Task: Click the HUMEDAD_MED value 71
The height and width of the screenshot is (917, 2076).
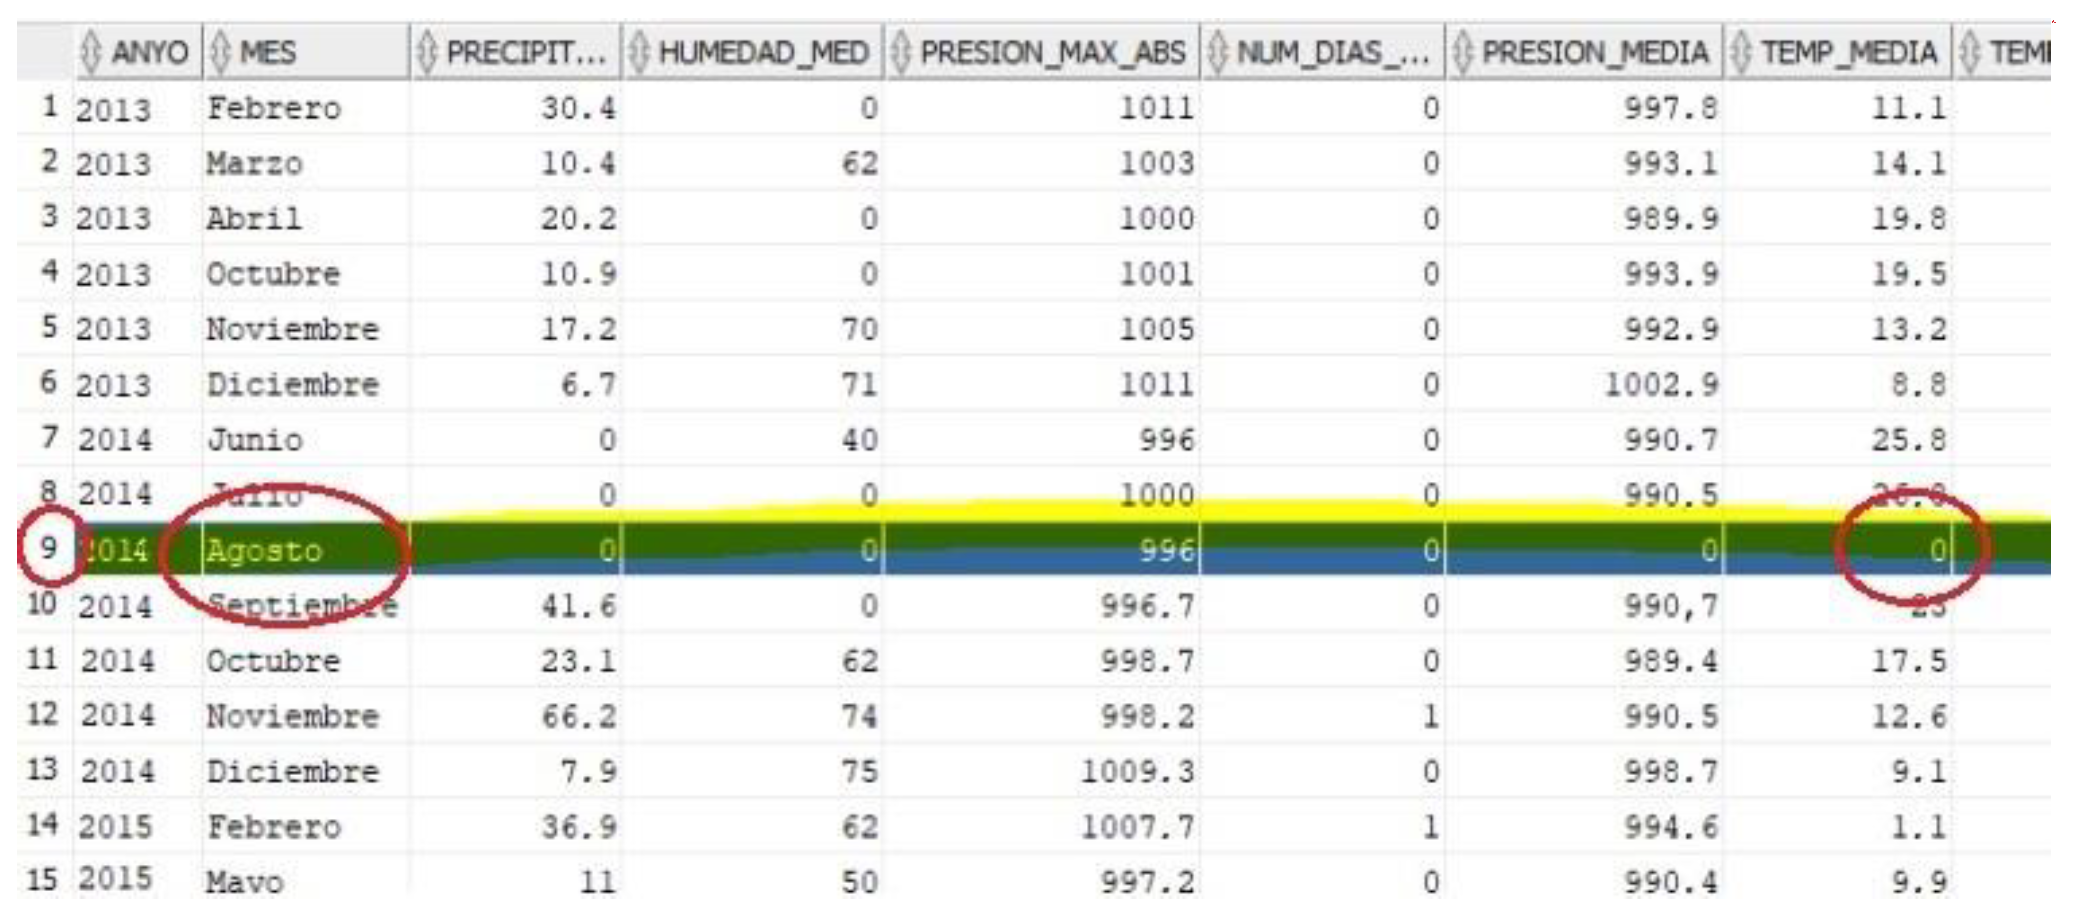Action: coord(860,384)
